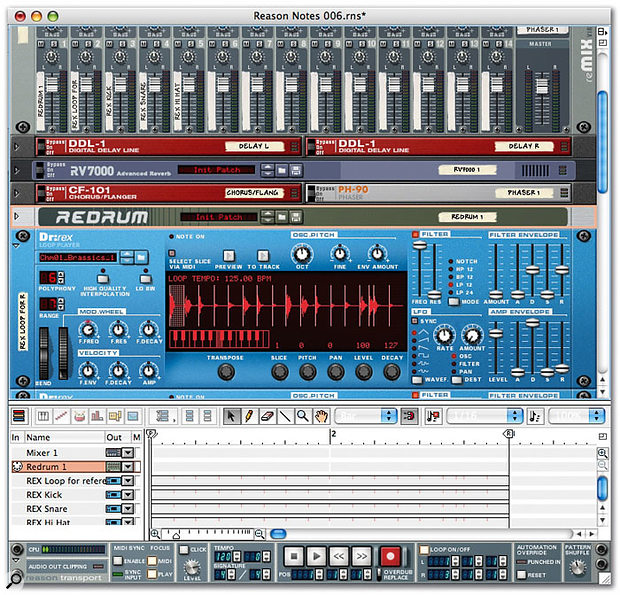Viewport: 620px width, 595px height.
Task: Expand the RV7000 device
Action: (x=17, y=170)
